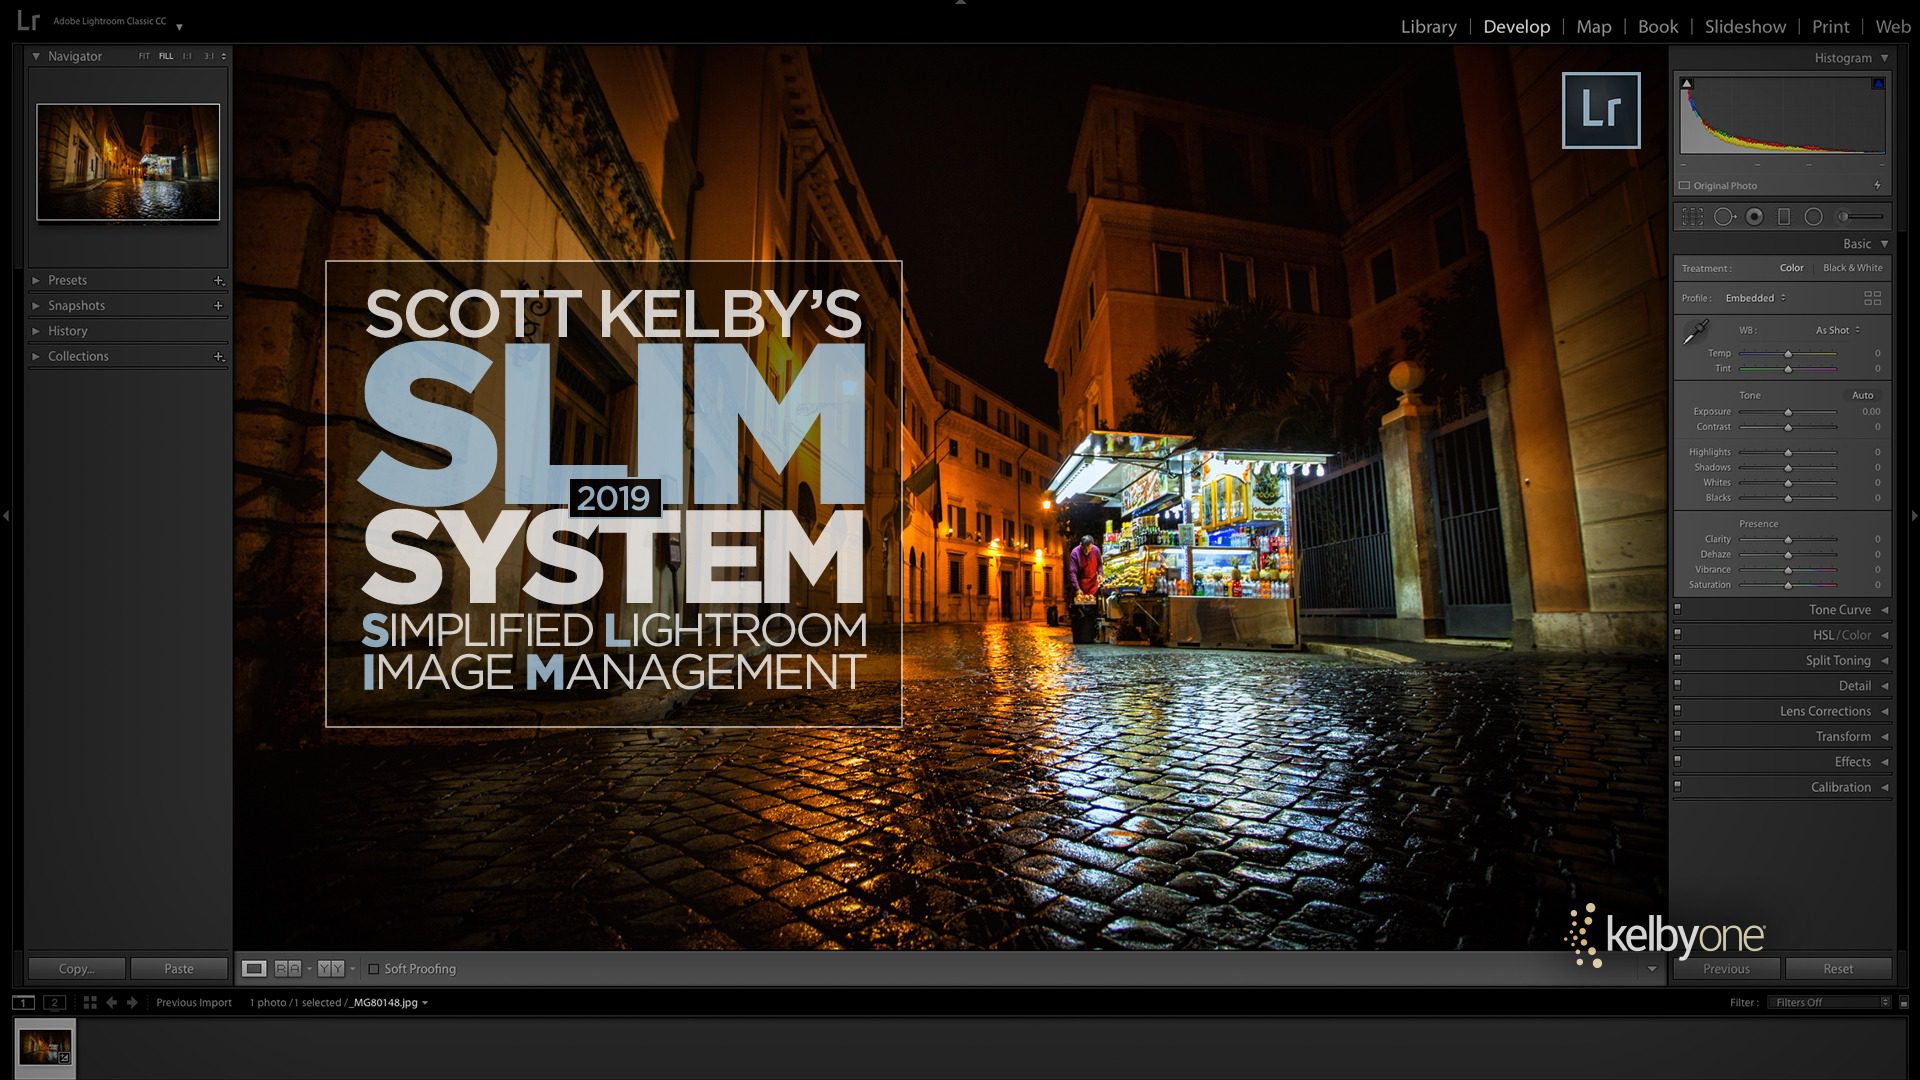Set Navigator zoom to FILL
1920x1080 pixels.
166,56
